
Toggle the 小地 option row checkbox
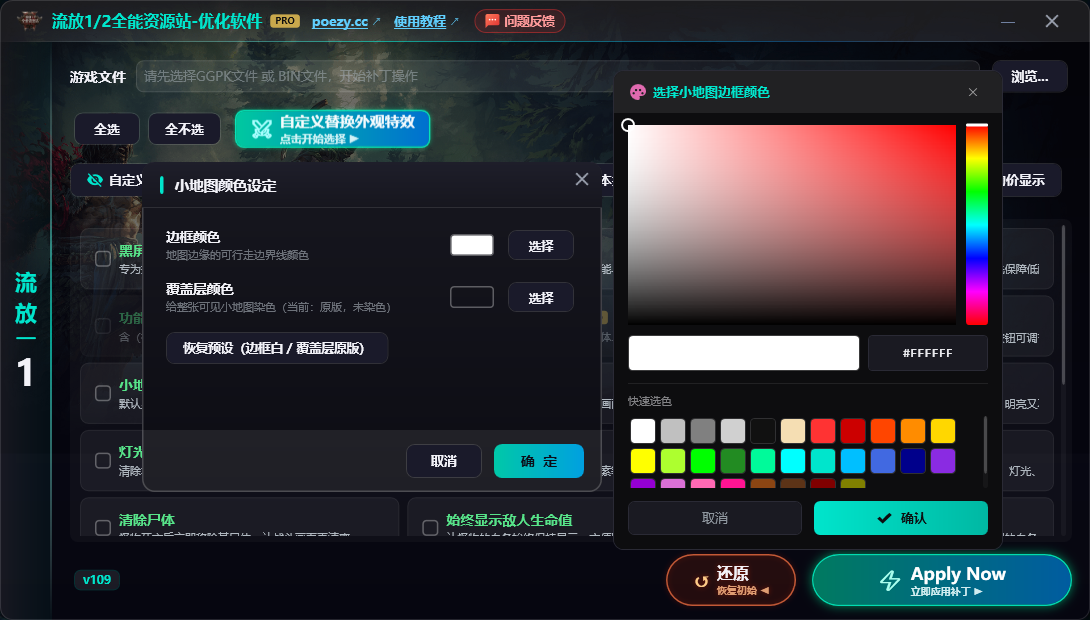click(103, 393)
